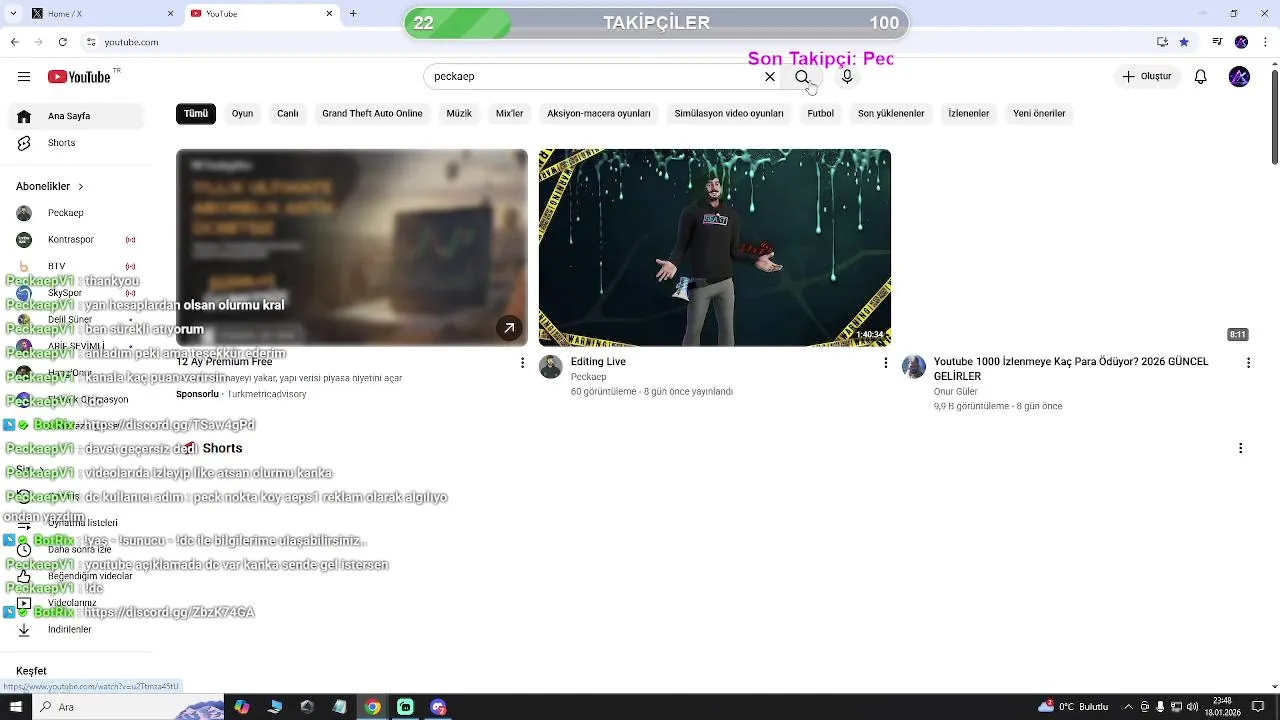Viewport: 1280px width, 720px height.
Task: Click the Windows taskbar search box Ara
Action: click(x=130, y=707)
